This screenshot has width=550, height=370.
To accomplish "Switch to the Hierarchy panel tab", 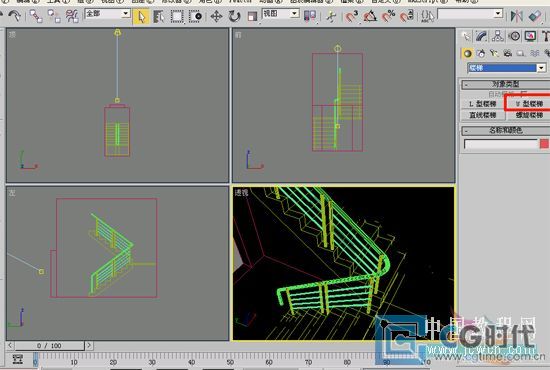I will tap(498, 36).
